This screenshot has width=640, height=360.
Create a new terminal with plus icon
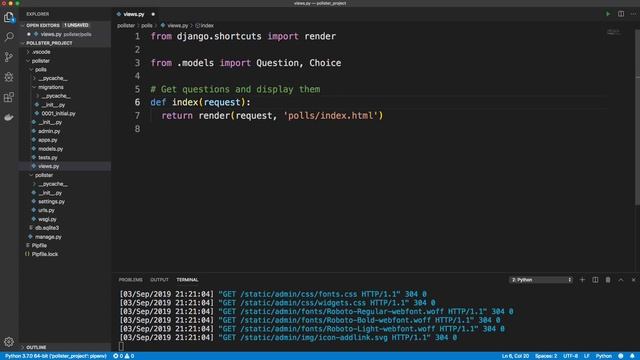[582, 280]
